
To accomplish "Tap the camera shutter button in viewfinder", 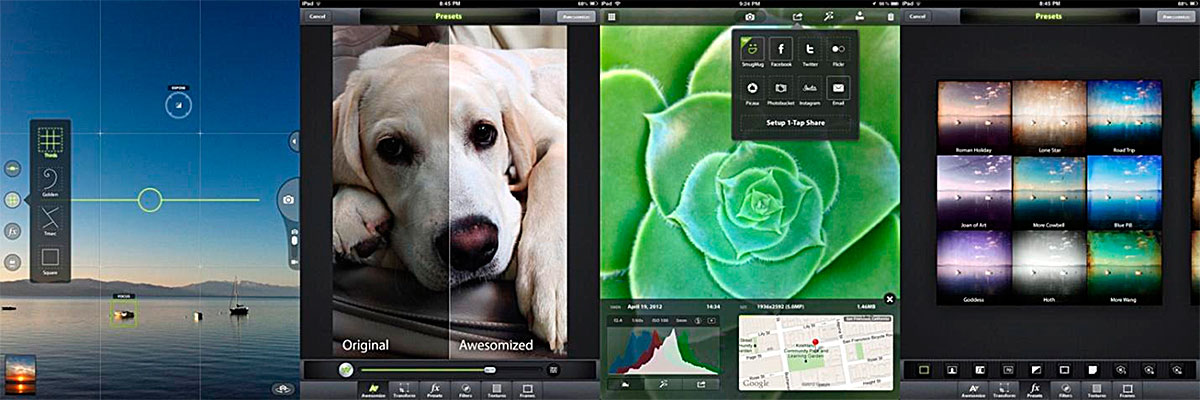I will 289,200.
